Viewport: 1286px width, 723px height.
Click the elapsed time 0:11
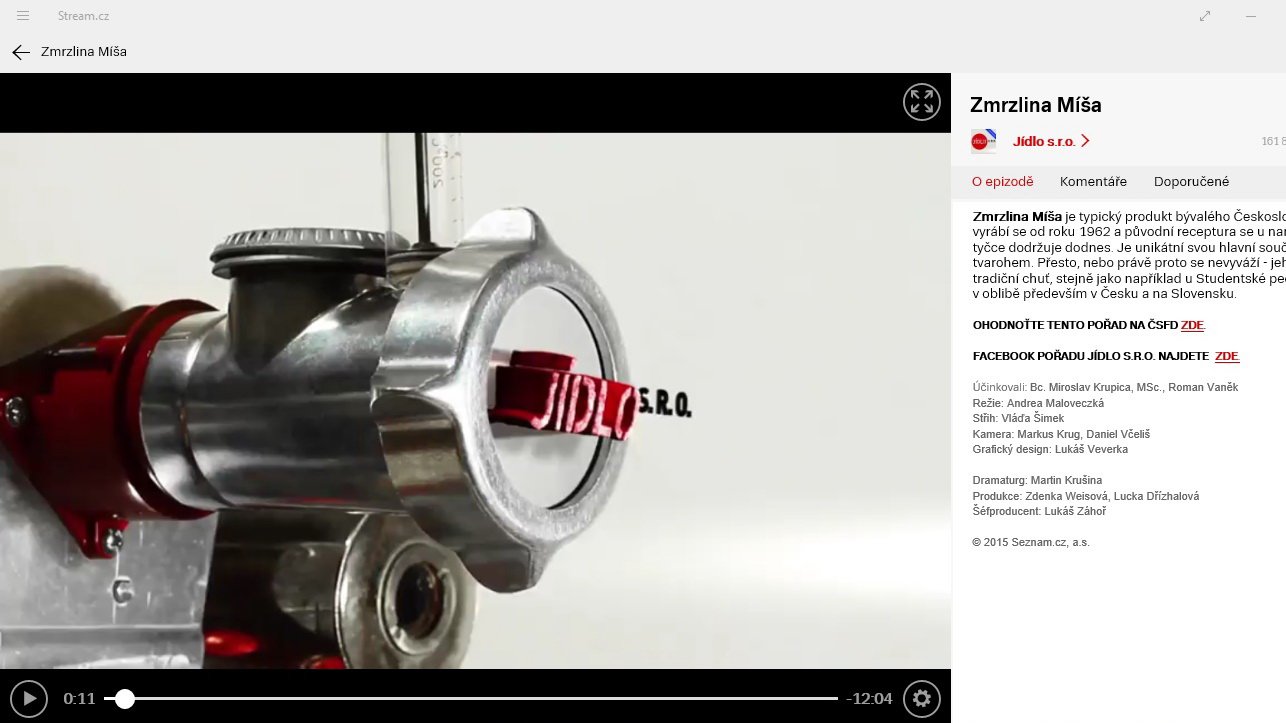tap(79, 698)
